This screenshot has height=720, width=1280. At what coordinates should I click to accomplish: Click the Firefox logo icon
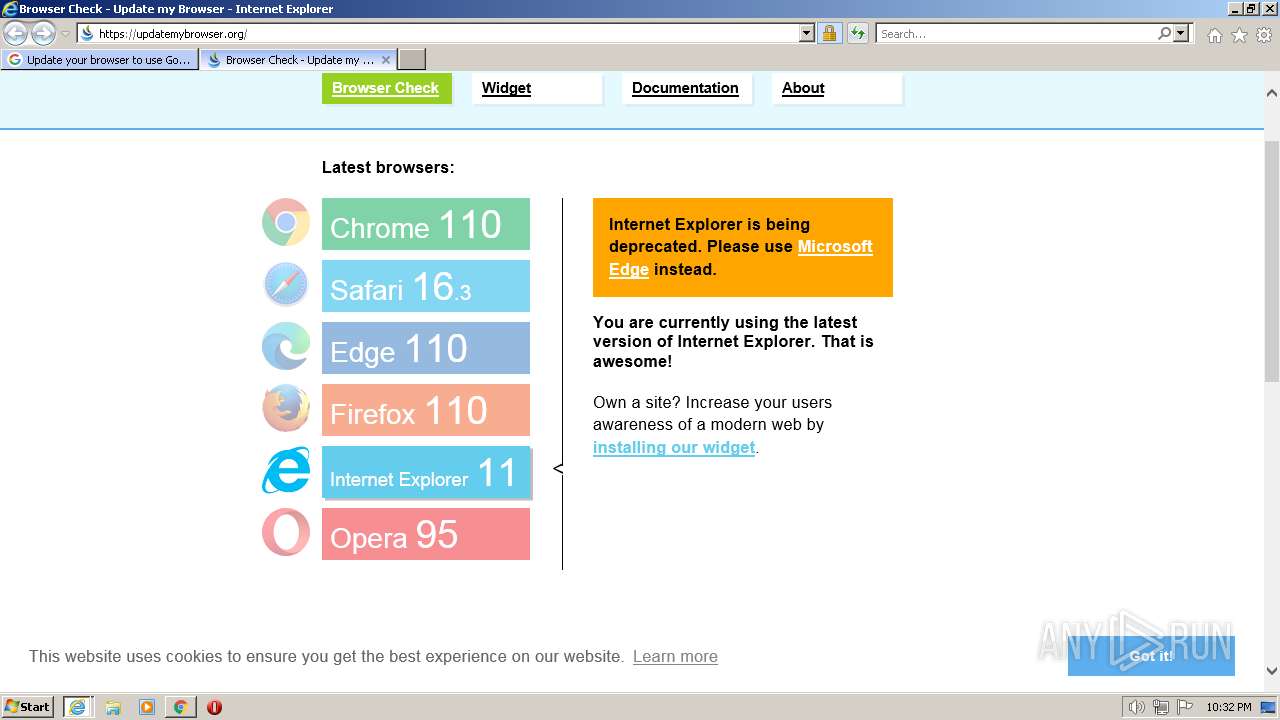pyautogui.click(x=286, y=409)
